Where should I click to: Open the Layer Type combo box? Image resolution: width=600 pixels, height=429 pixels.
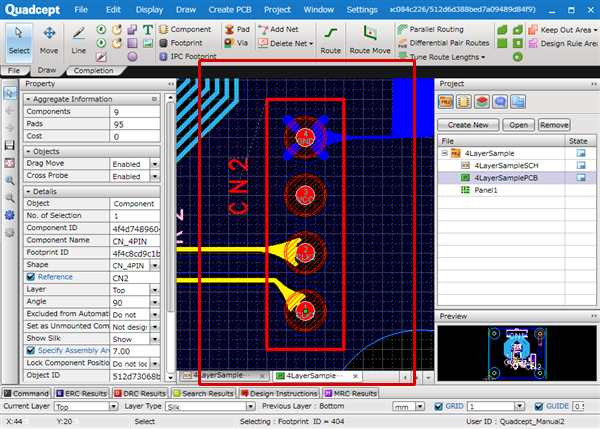210,406
